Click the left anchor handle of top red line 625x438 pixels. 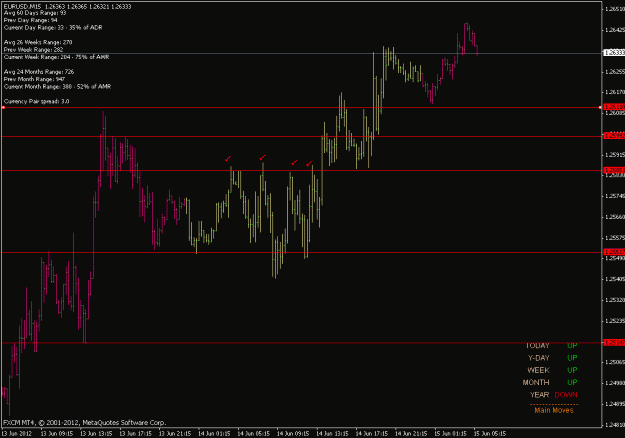pyautogui.click(x=3, y=107)
